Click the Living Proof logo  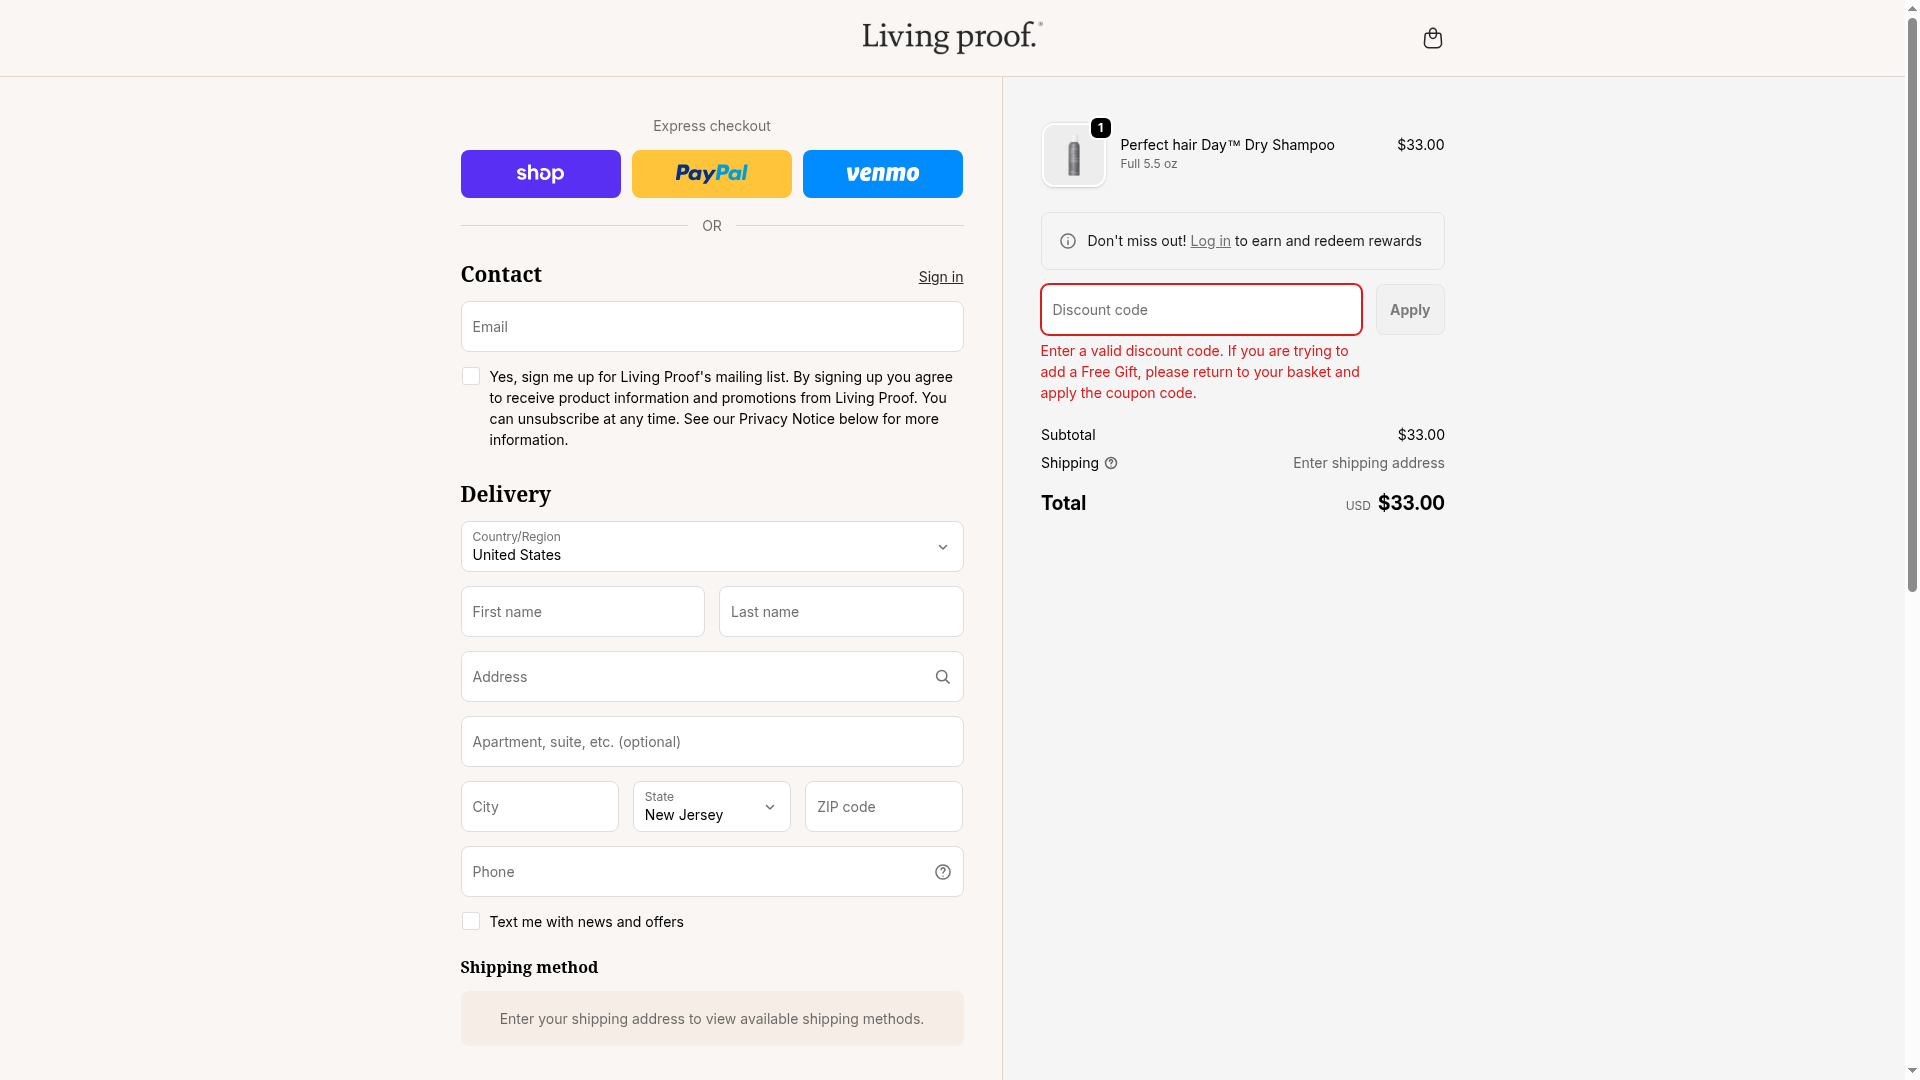click(952, 37)
